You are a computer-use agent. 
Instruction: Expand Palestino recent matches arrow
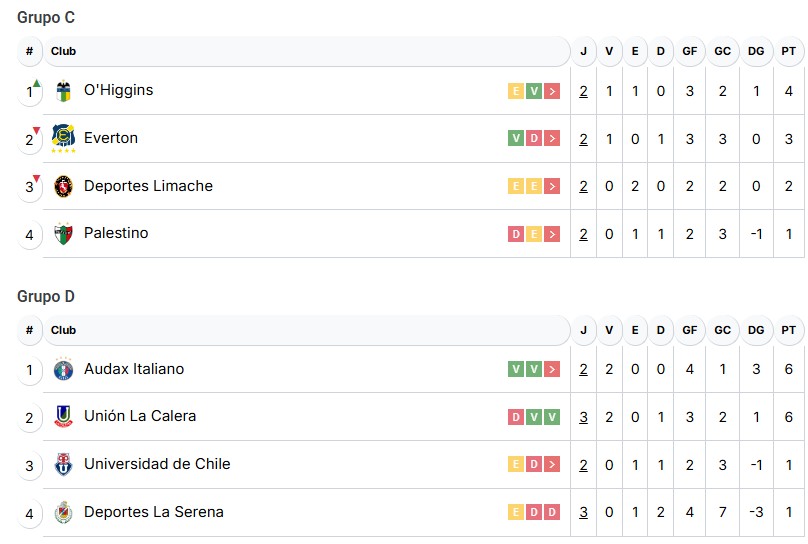(552, 234)
